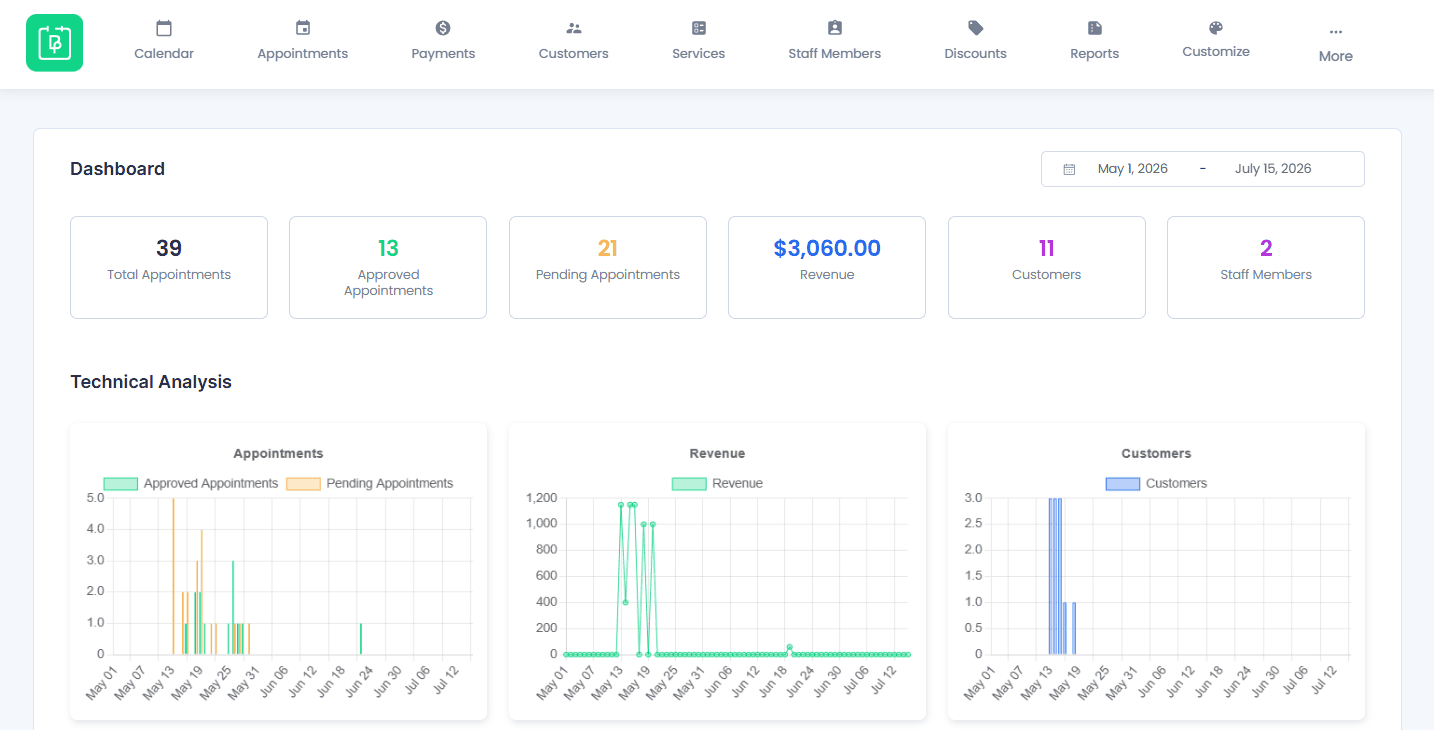Click the Staff Members badge icon
Image resolution: width=1434 pixels, height=730 pixels.
click(x=835, y=28)
